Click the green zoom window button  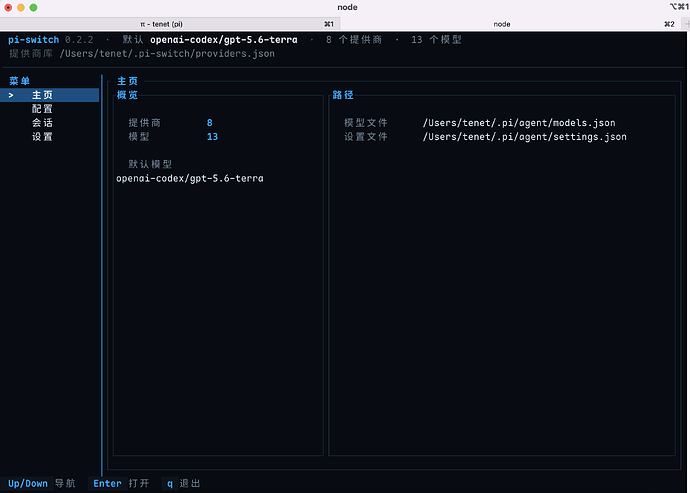pyautogui.click(x=33, y=7)
